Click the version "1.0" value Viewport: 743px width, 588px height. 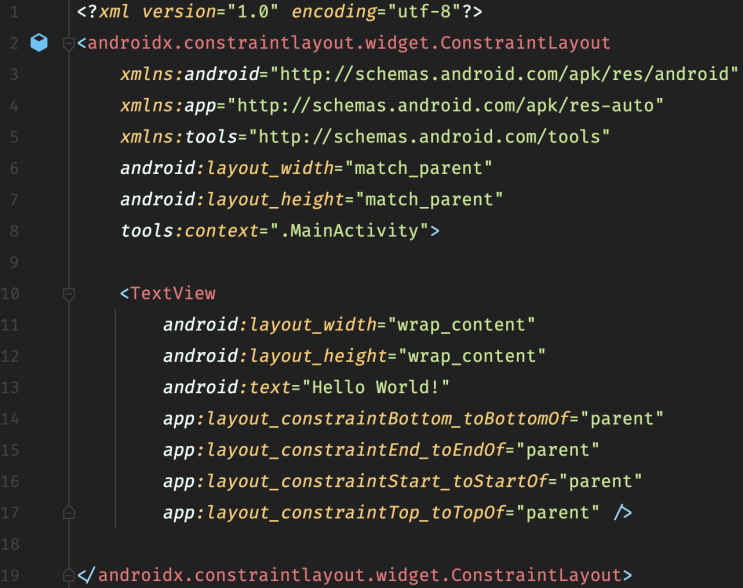[253, 11]
